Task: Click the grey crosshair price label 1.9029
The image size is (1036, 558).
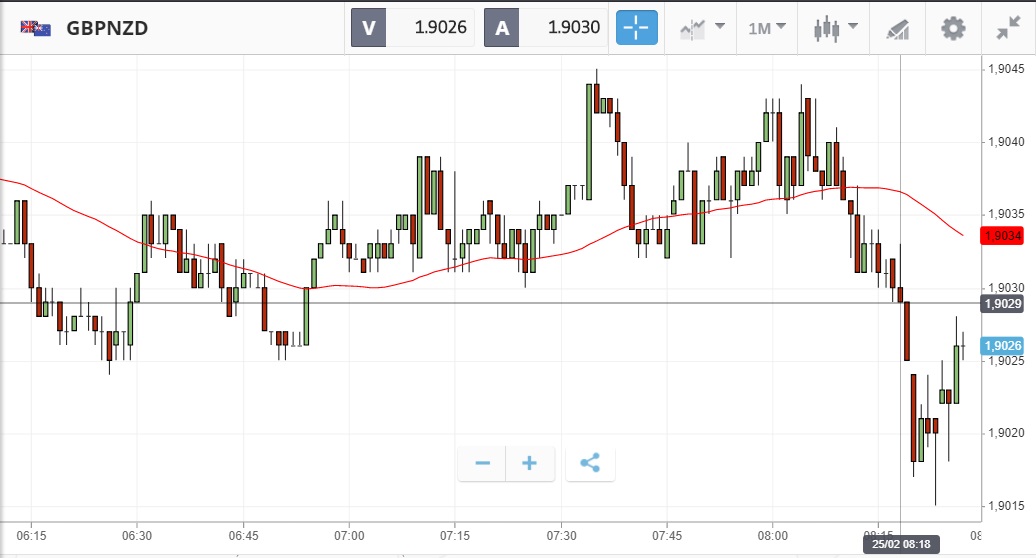Action: [1002, 304]
